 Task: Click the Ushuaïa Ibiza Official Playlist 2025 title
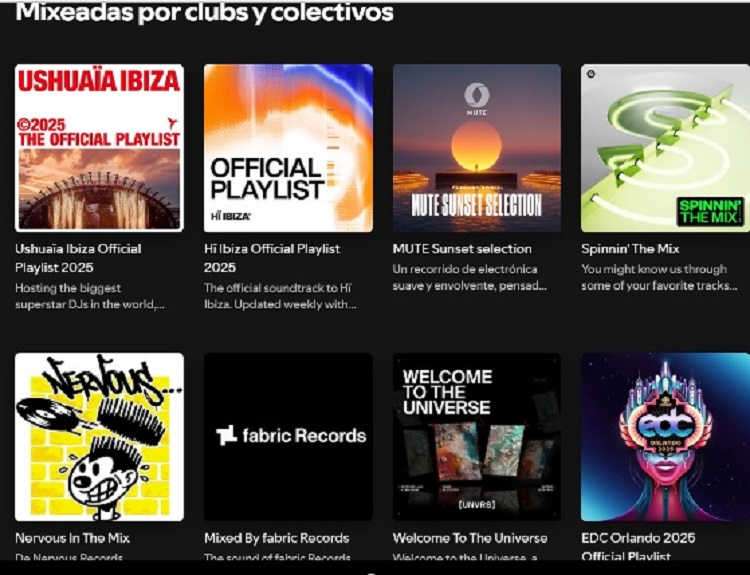coord(78,258)
